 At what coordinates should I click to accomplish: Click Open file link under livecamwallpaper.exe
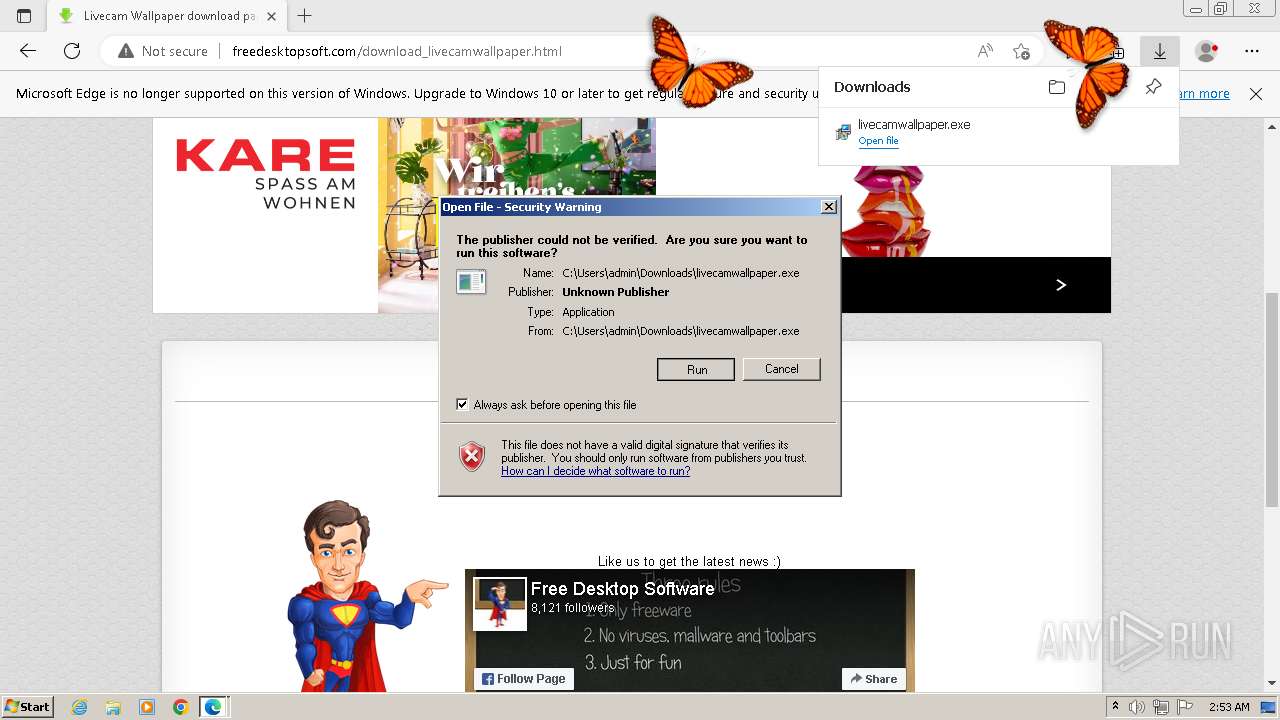coord(878,141)
